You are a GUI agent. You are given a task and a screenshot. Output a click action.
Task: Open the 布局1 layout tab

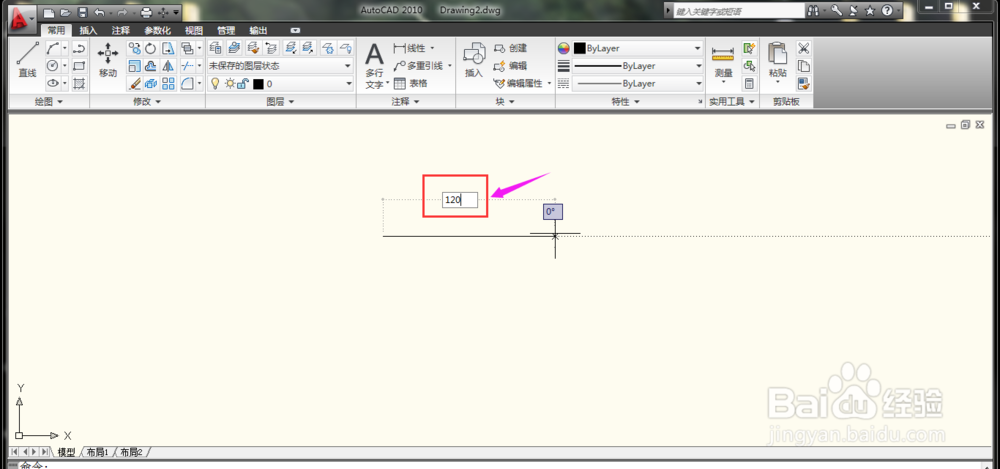point(98,452)
